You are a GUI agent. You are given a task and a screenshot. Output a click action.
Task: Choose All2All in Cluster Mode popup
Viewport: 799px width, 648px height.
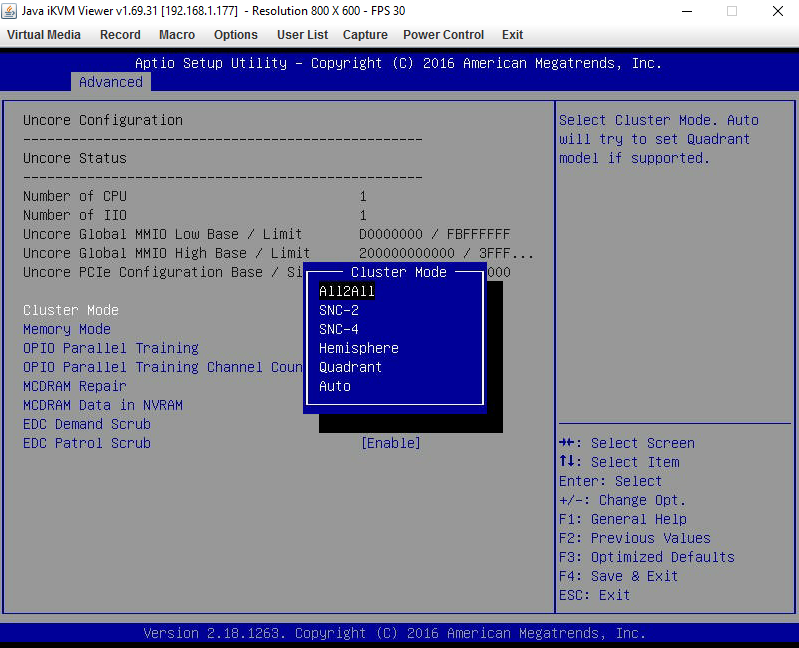347,291
